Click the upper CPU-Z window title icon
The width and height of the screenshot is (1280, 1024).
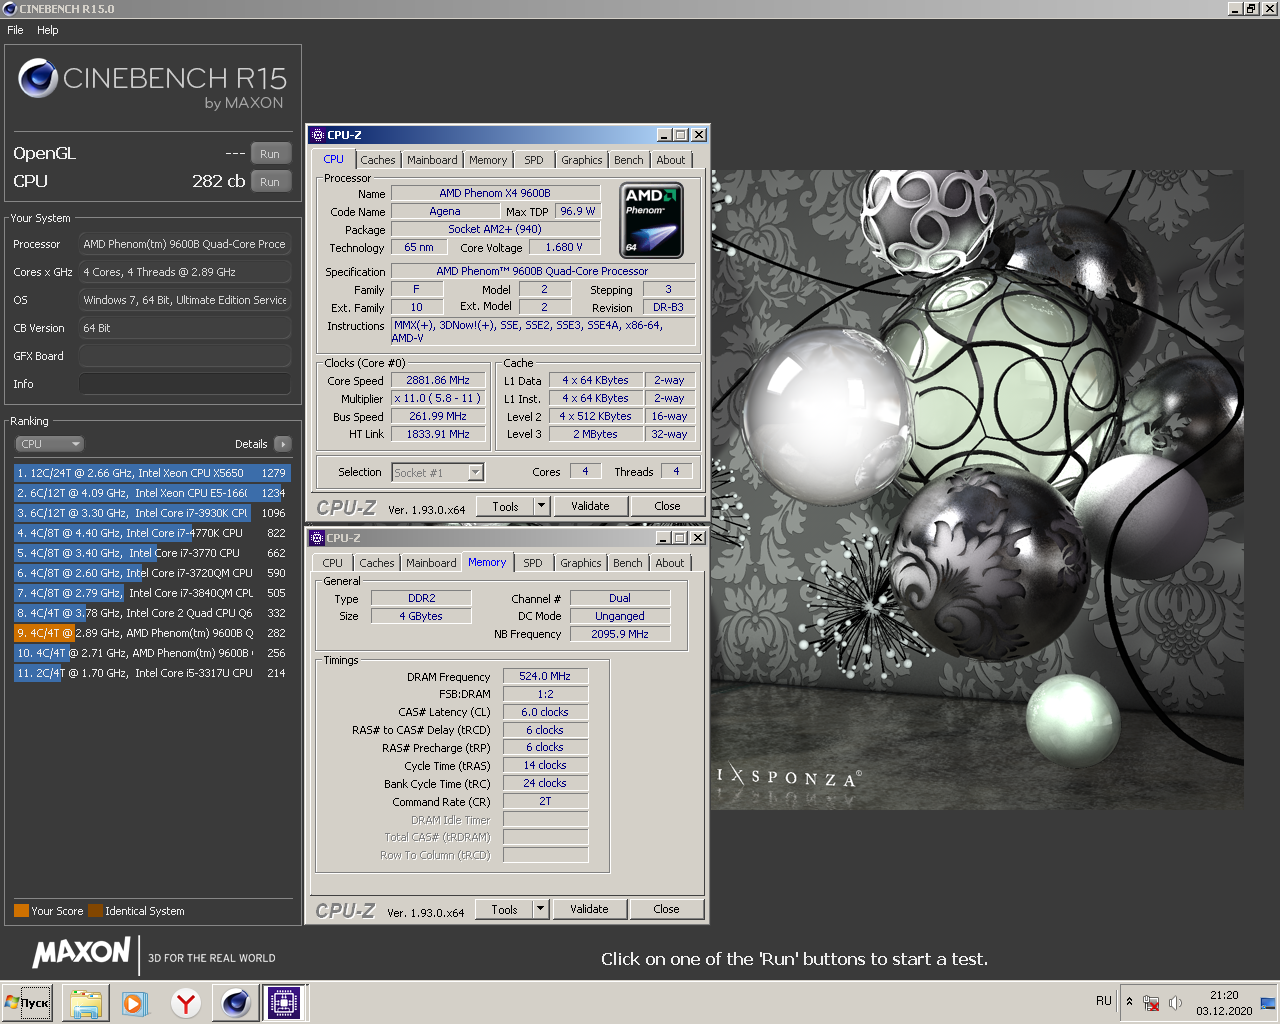click(318, 135)
